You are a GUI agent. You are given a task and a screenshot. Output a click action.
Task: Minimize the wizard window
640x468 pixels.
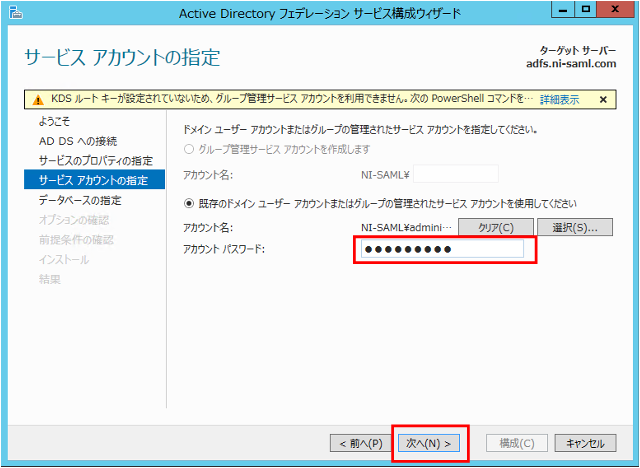click(x=563, y=10)
